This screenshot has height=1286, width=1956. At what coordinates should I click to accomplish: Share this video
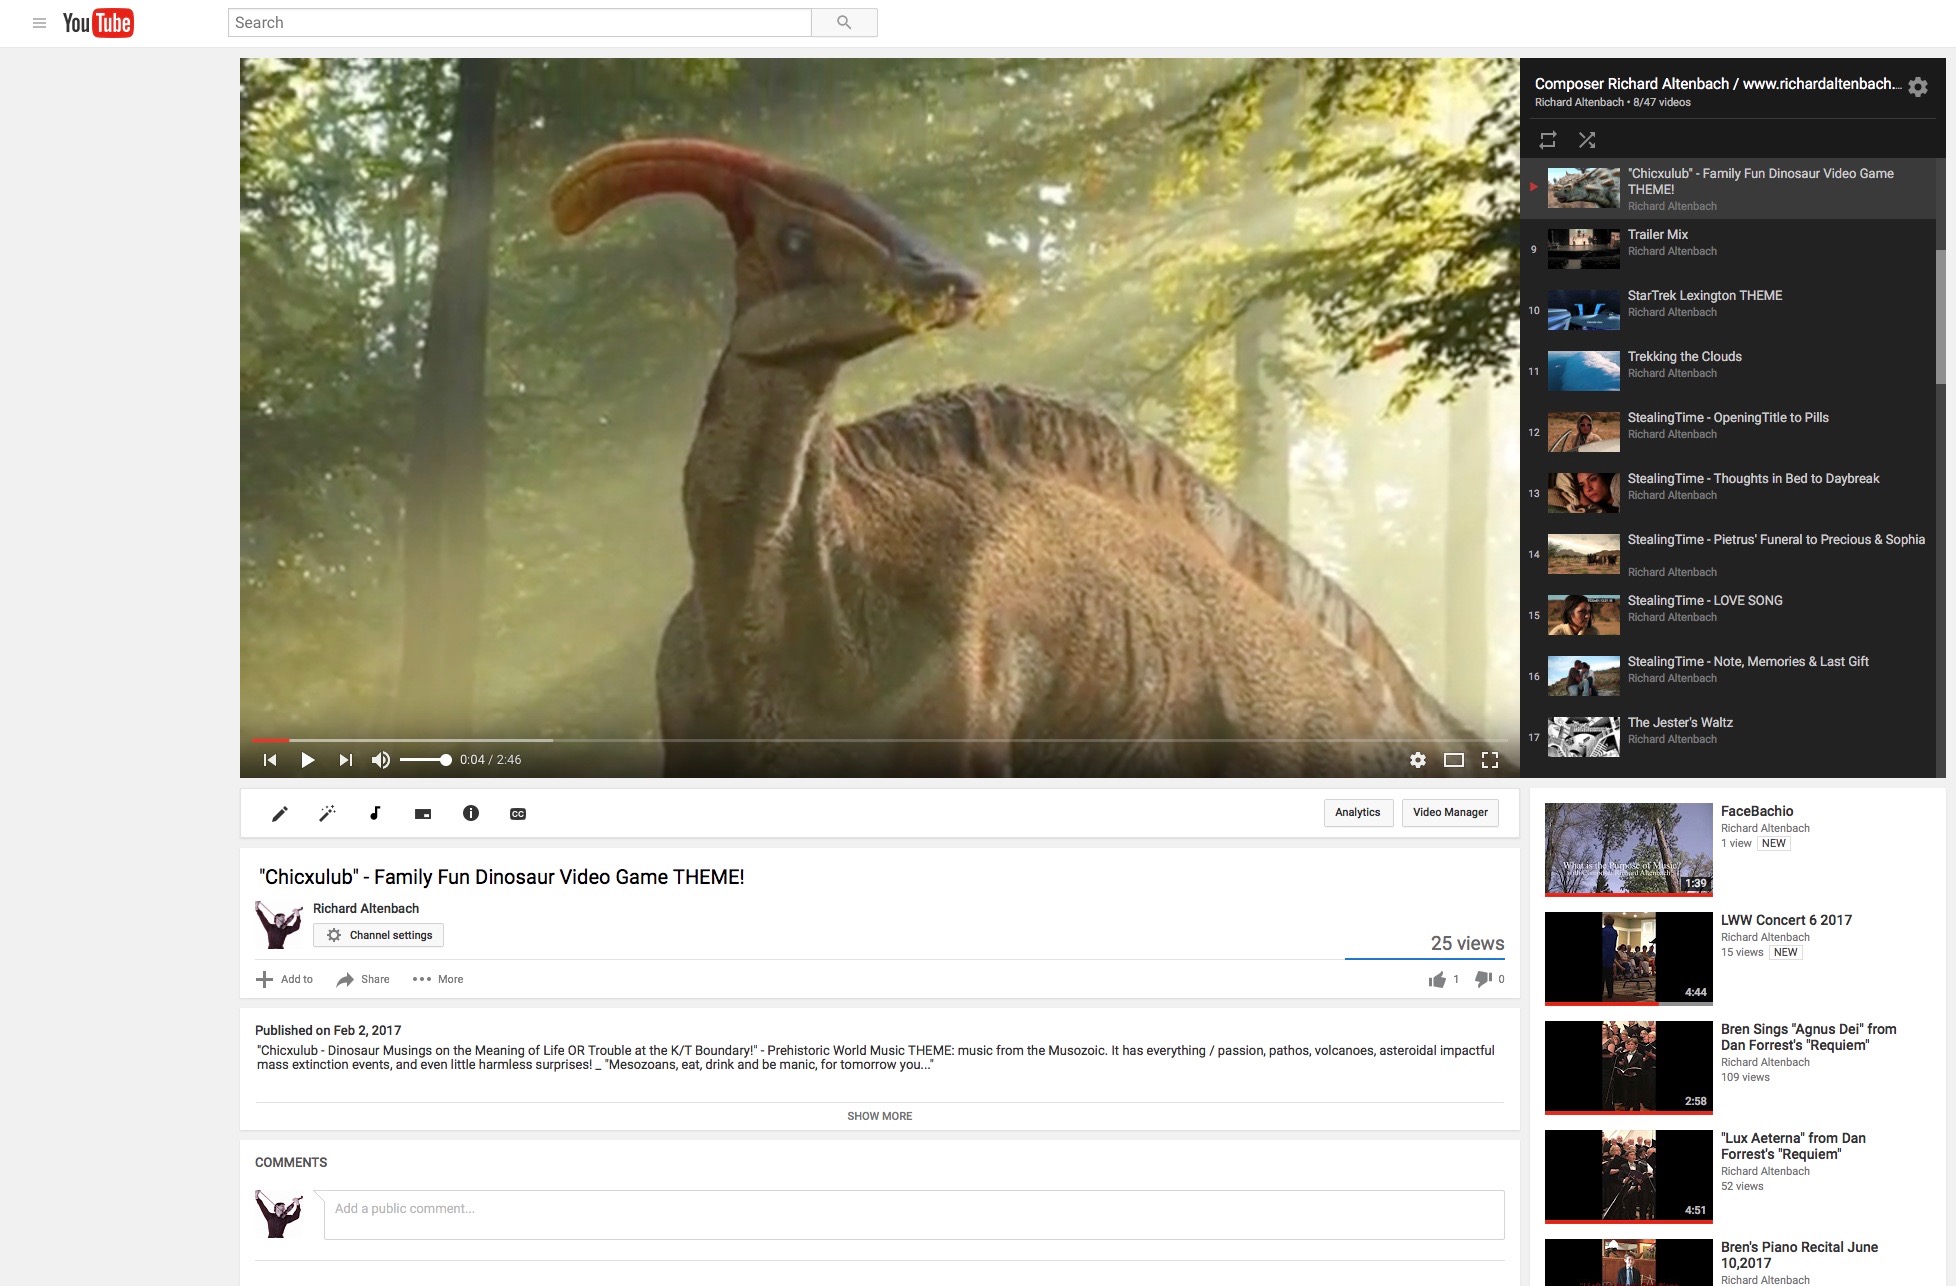point(363,979)
